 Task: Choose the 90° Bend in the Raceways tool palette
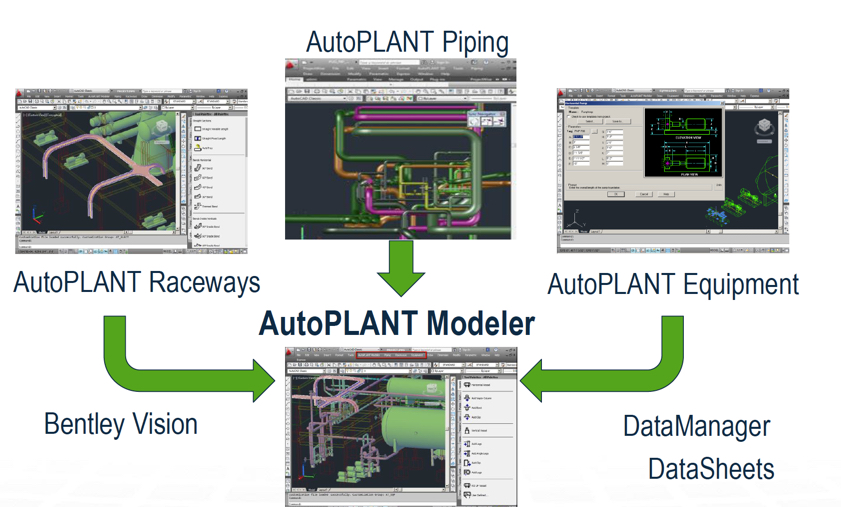pos(203,168)
